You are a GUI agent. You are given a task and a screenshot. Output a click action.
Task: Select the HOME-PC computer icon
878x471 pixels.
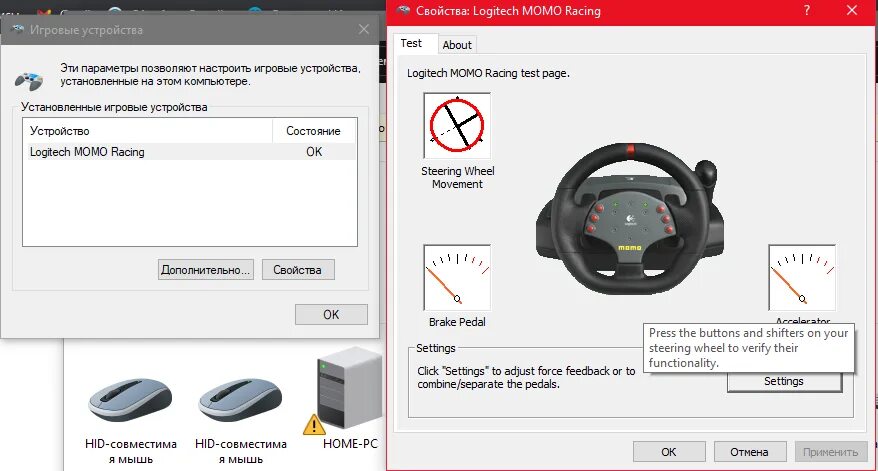(x=349, y=389)
